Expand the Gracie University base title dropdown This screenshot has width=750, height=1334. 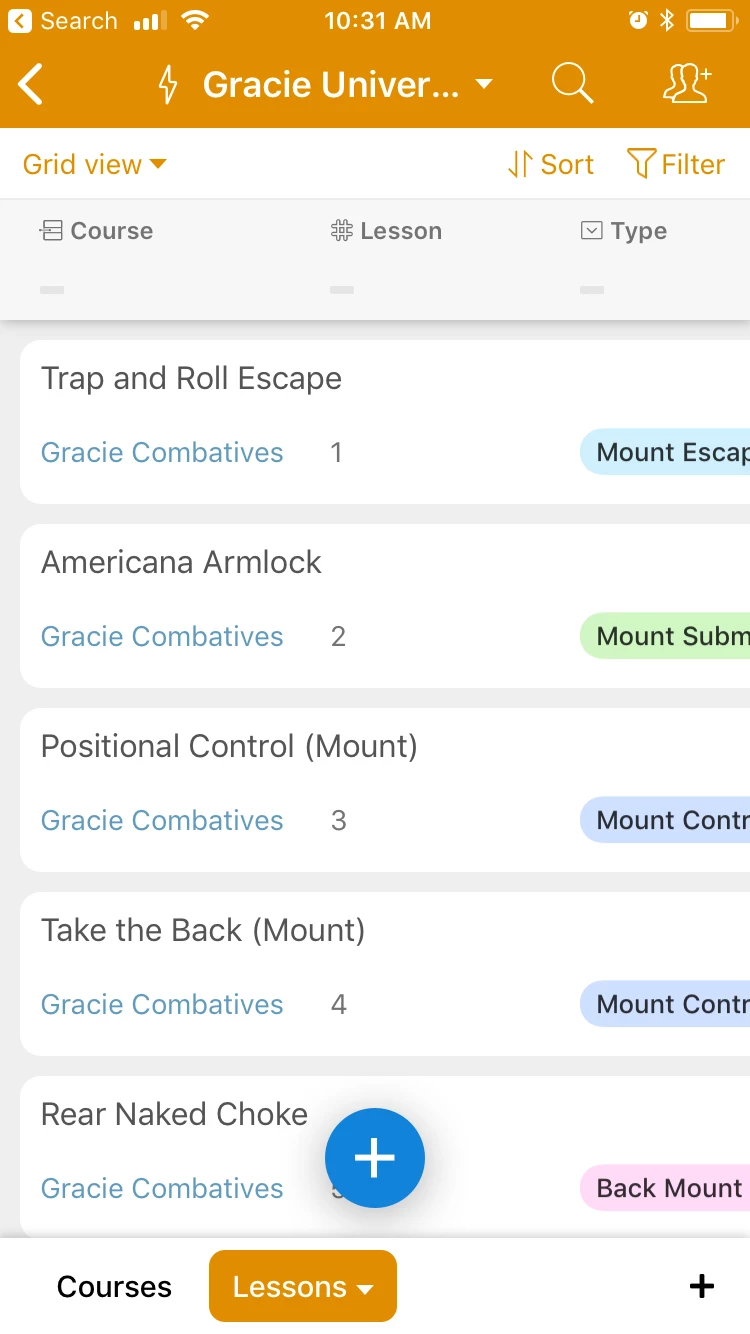point(484,85)
